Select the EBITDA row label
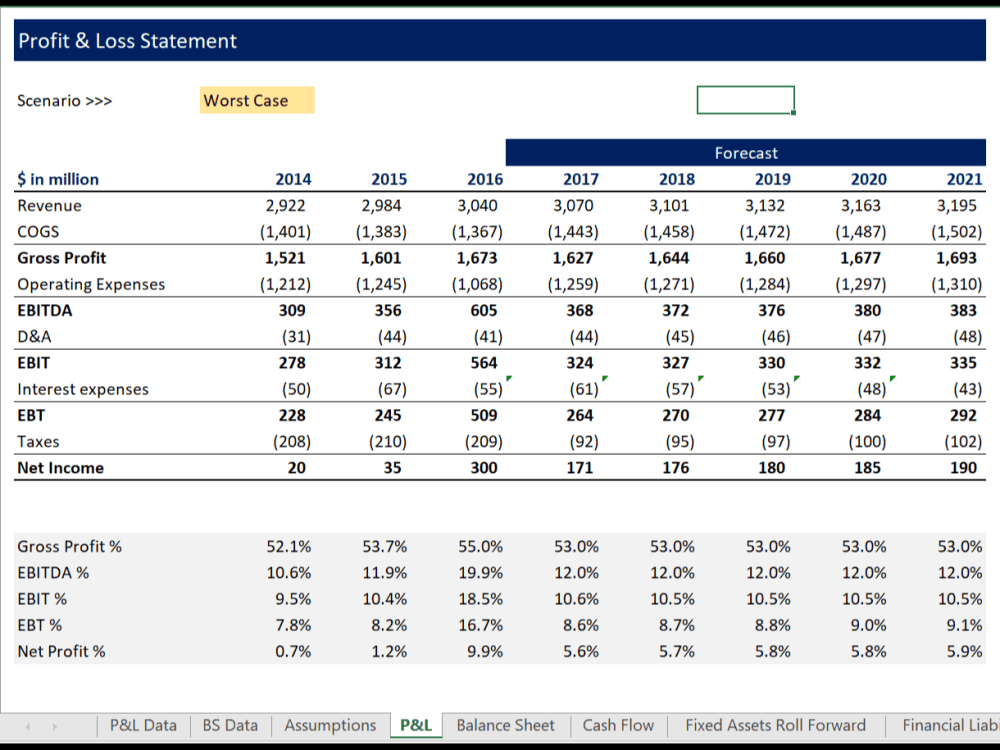This screenshot has width=1000, height=750. 45,310
